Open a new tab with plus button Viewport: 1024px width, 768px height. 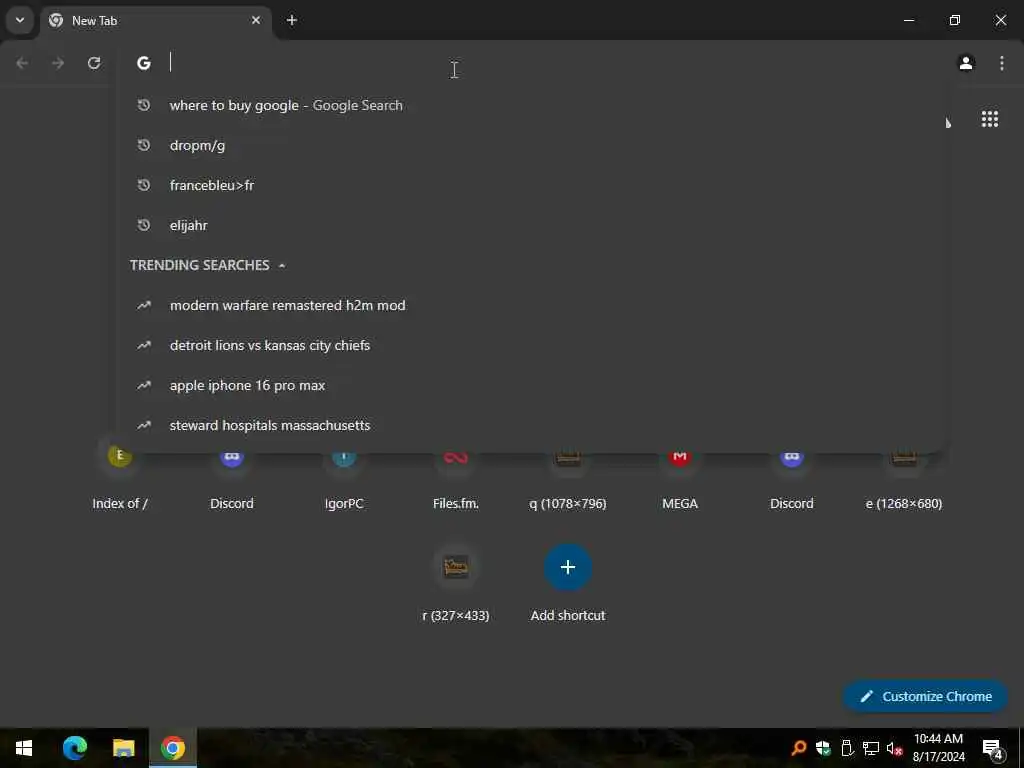click(292, 20)
